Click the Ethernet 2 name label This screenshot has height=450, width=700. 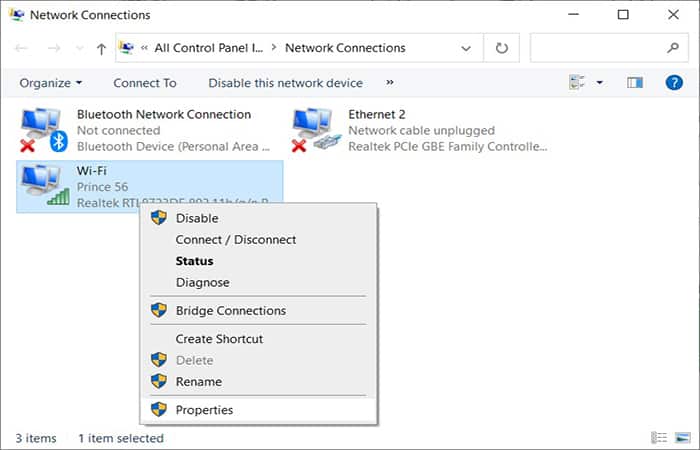377,114
